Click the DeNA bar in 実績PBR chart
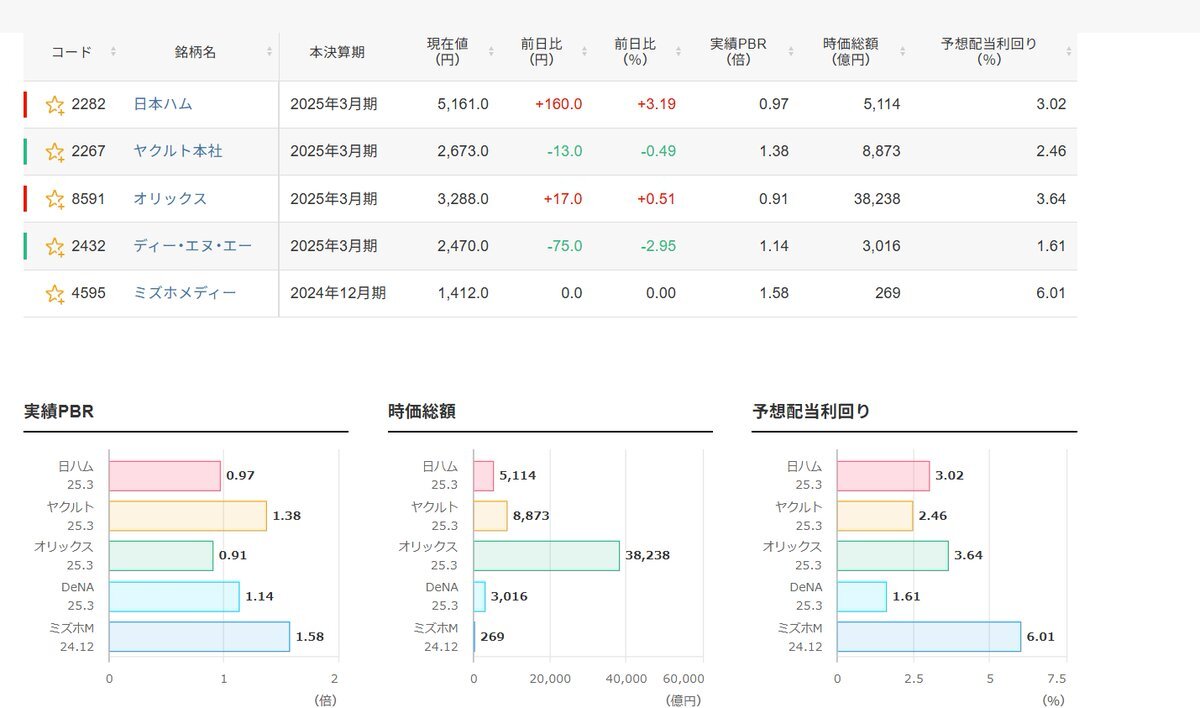Screen dimensions: 1200x708 174,596
